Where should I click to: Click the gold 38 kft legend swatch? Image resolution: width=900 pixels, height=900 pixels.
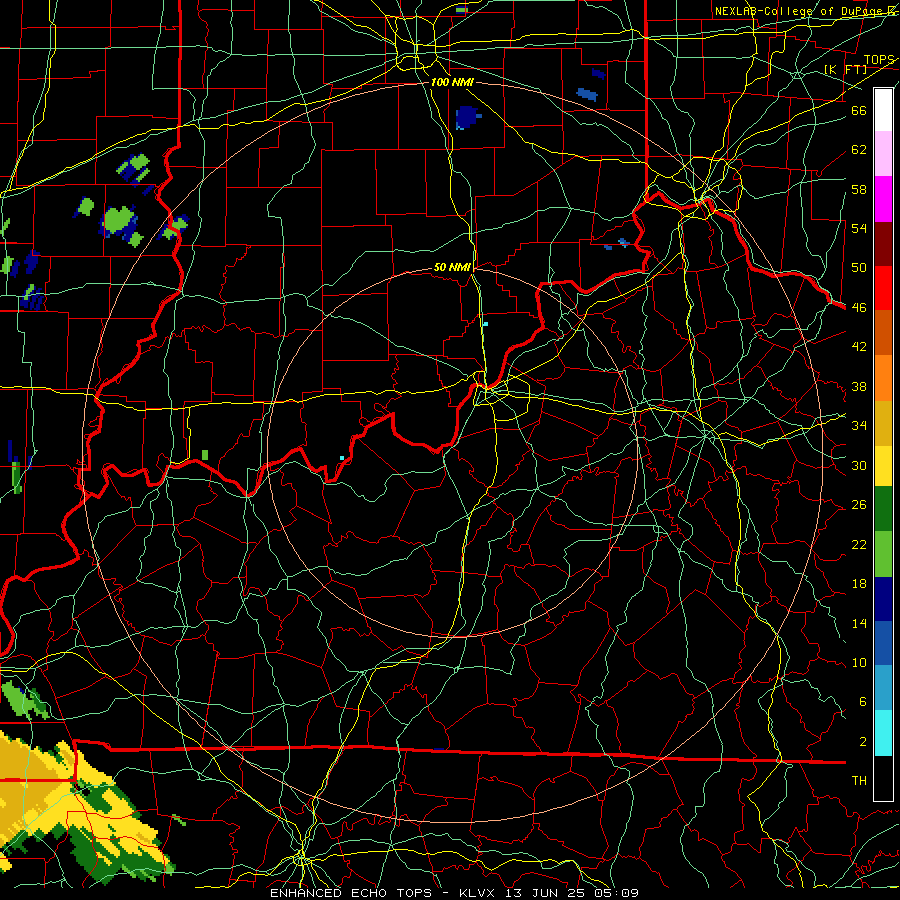click(x=883, y=422)
